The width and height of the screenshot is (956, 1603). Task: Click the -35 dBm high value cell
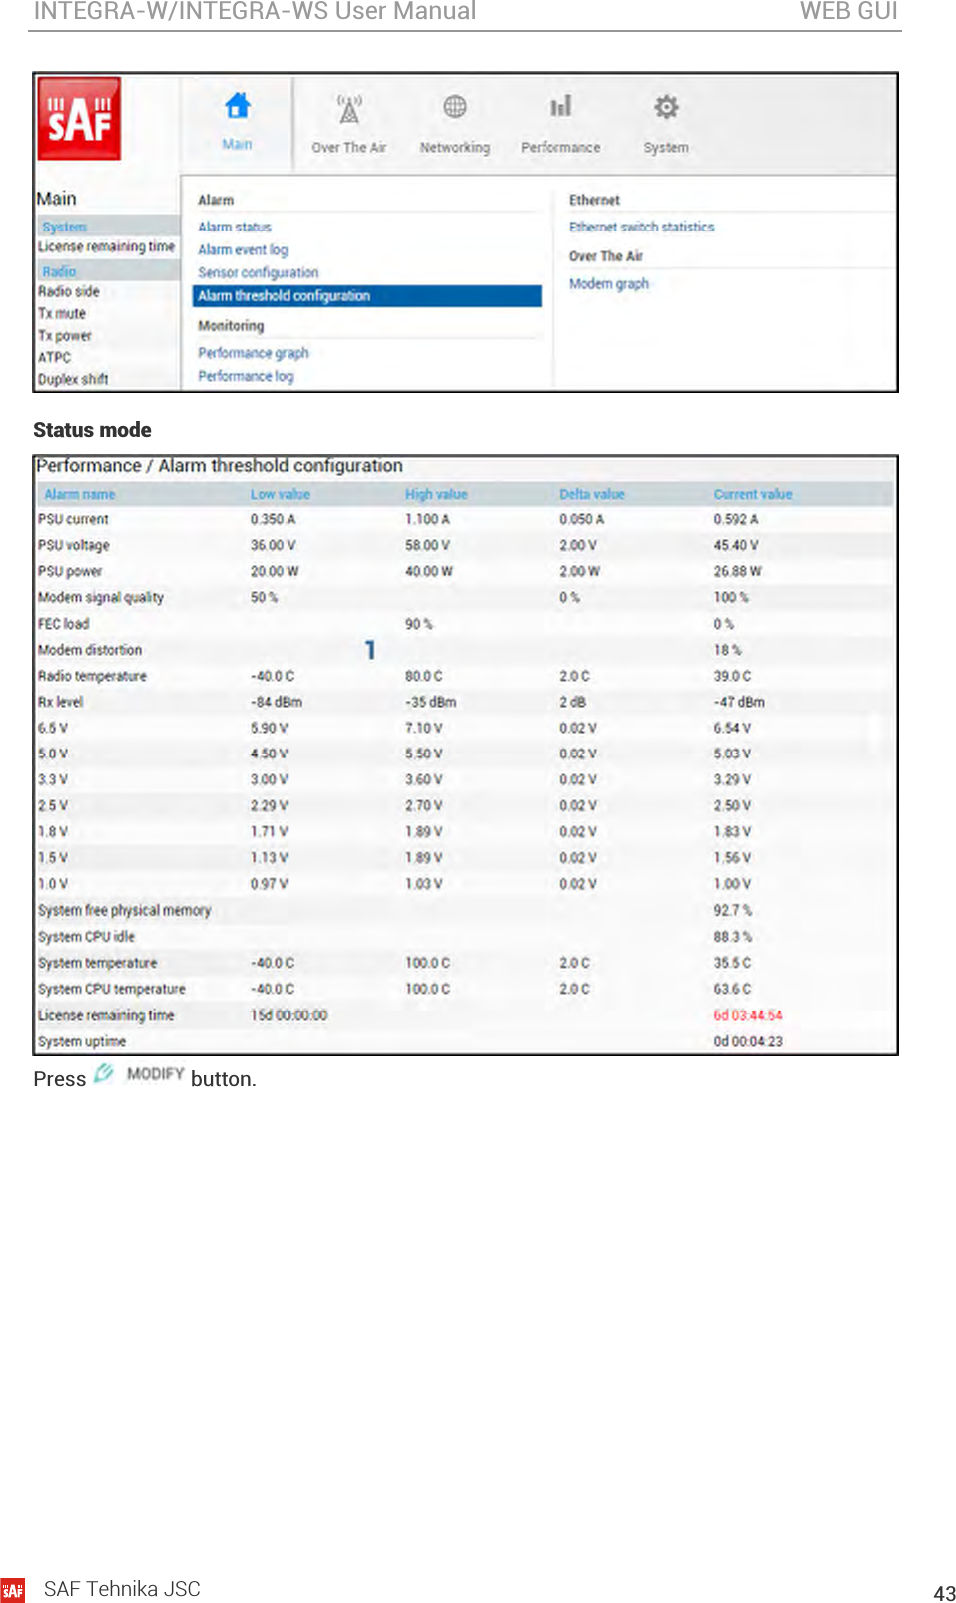tap(431, 703)
